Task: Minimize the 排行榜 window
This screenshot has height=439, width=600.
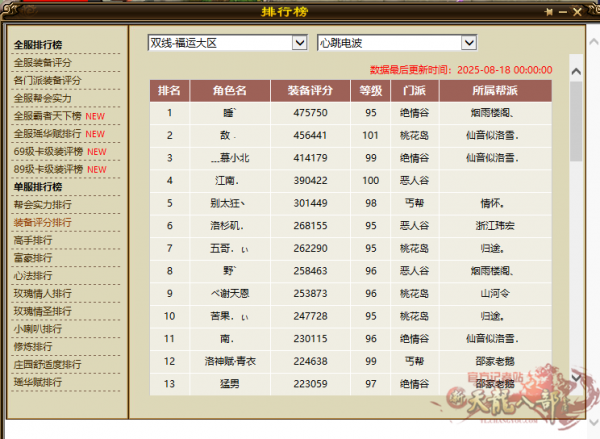Action: coord(562,12)
